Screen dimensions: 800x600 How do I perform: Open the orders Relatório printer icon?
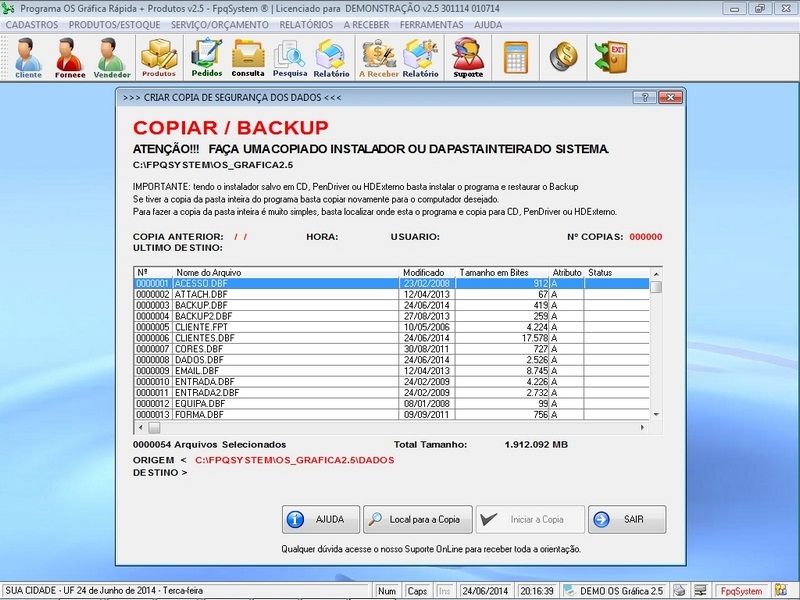coord(331,58)
